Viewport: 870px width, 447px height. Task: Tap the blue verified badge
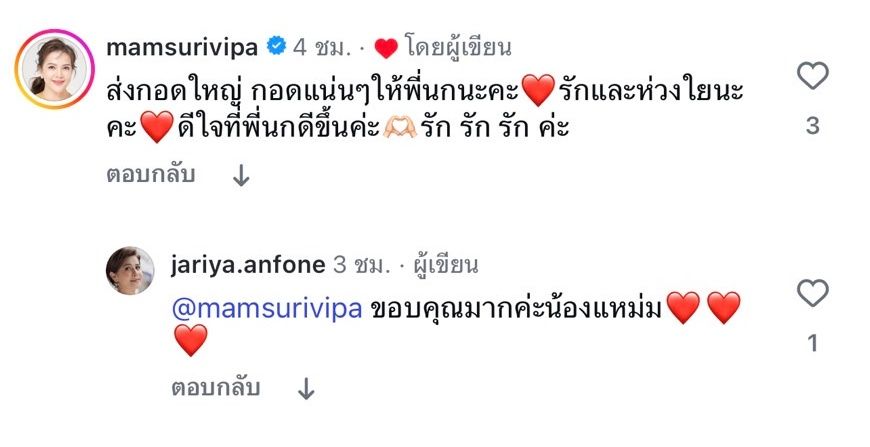pyautogui.click(x=276, y=46)
